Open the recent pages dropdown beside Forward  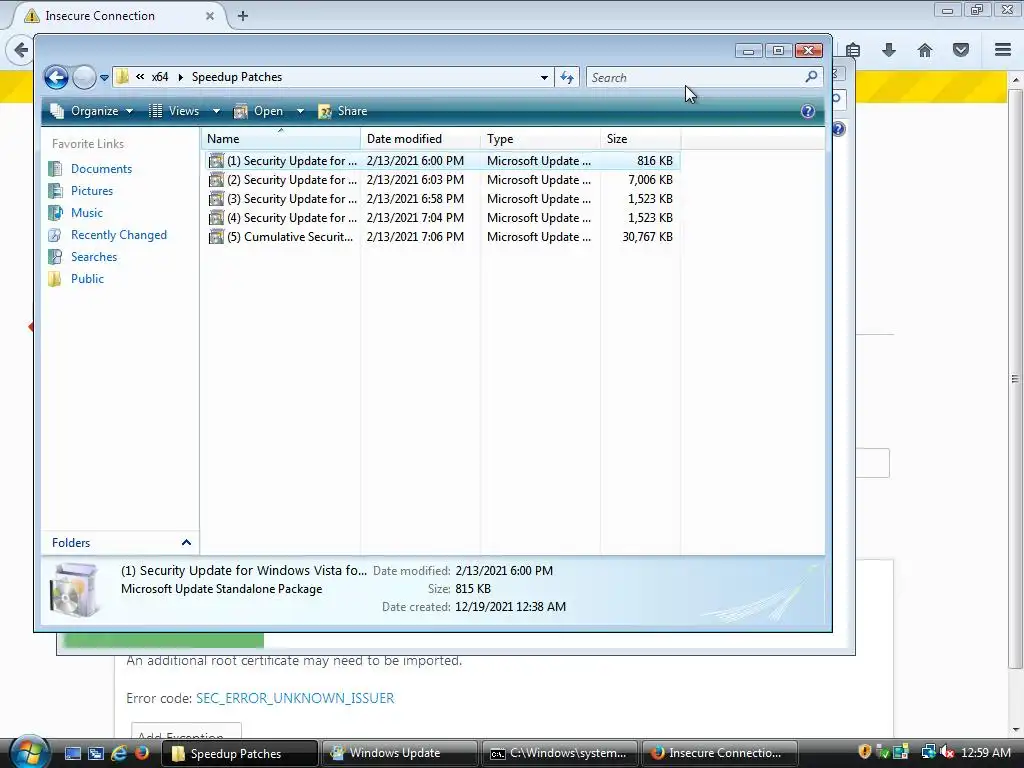pyautogui.click(x=104, y=78)
